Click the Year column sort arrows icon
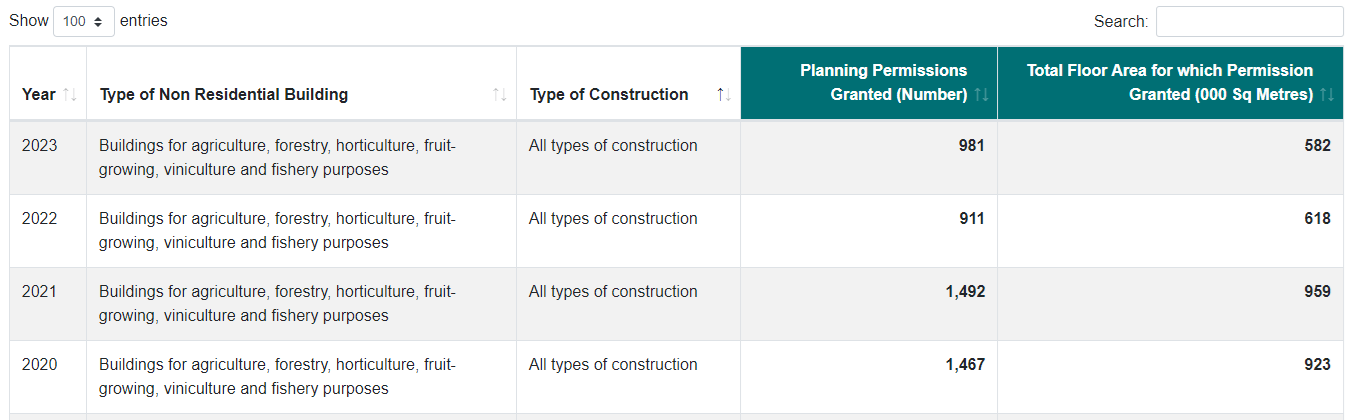Image resolution: width=1349 pixels, height=420 pixels. [69, 94]
